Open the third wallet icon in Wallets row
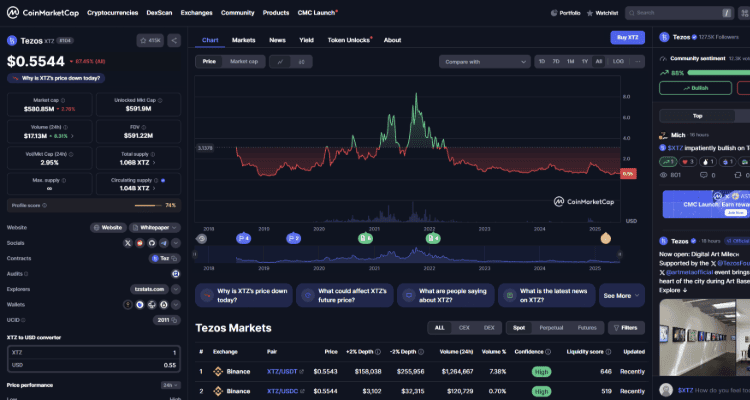 [152, 304]
